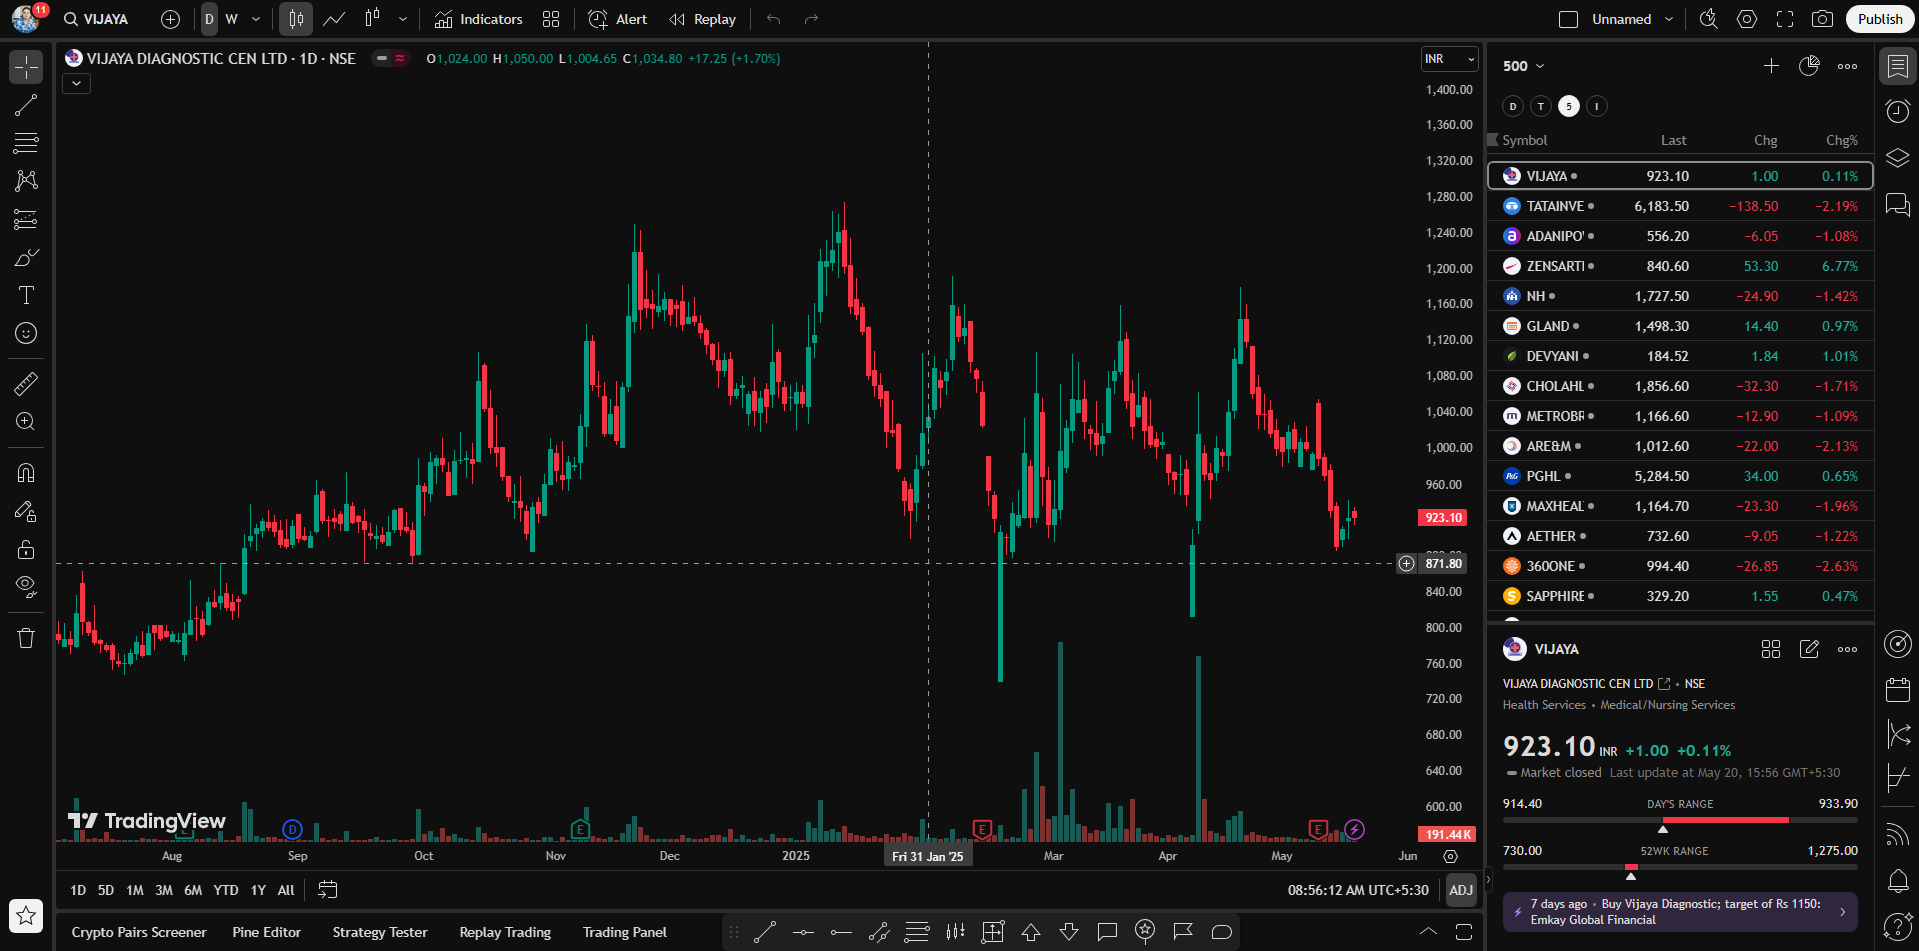1919x951 pixels.
Task: Start bar Replay mode
Action: [x=703, y=19]
